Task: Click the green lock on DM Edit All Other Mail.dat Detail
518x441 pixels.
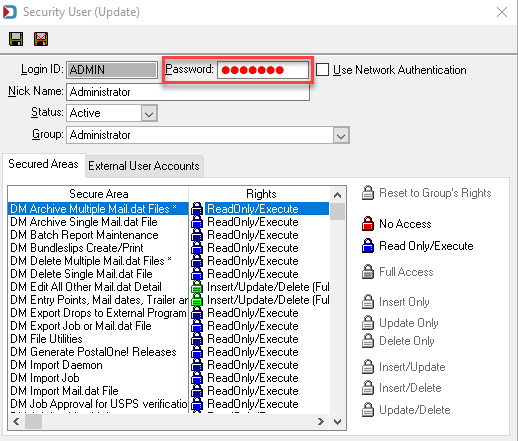Action: 197,287
